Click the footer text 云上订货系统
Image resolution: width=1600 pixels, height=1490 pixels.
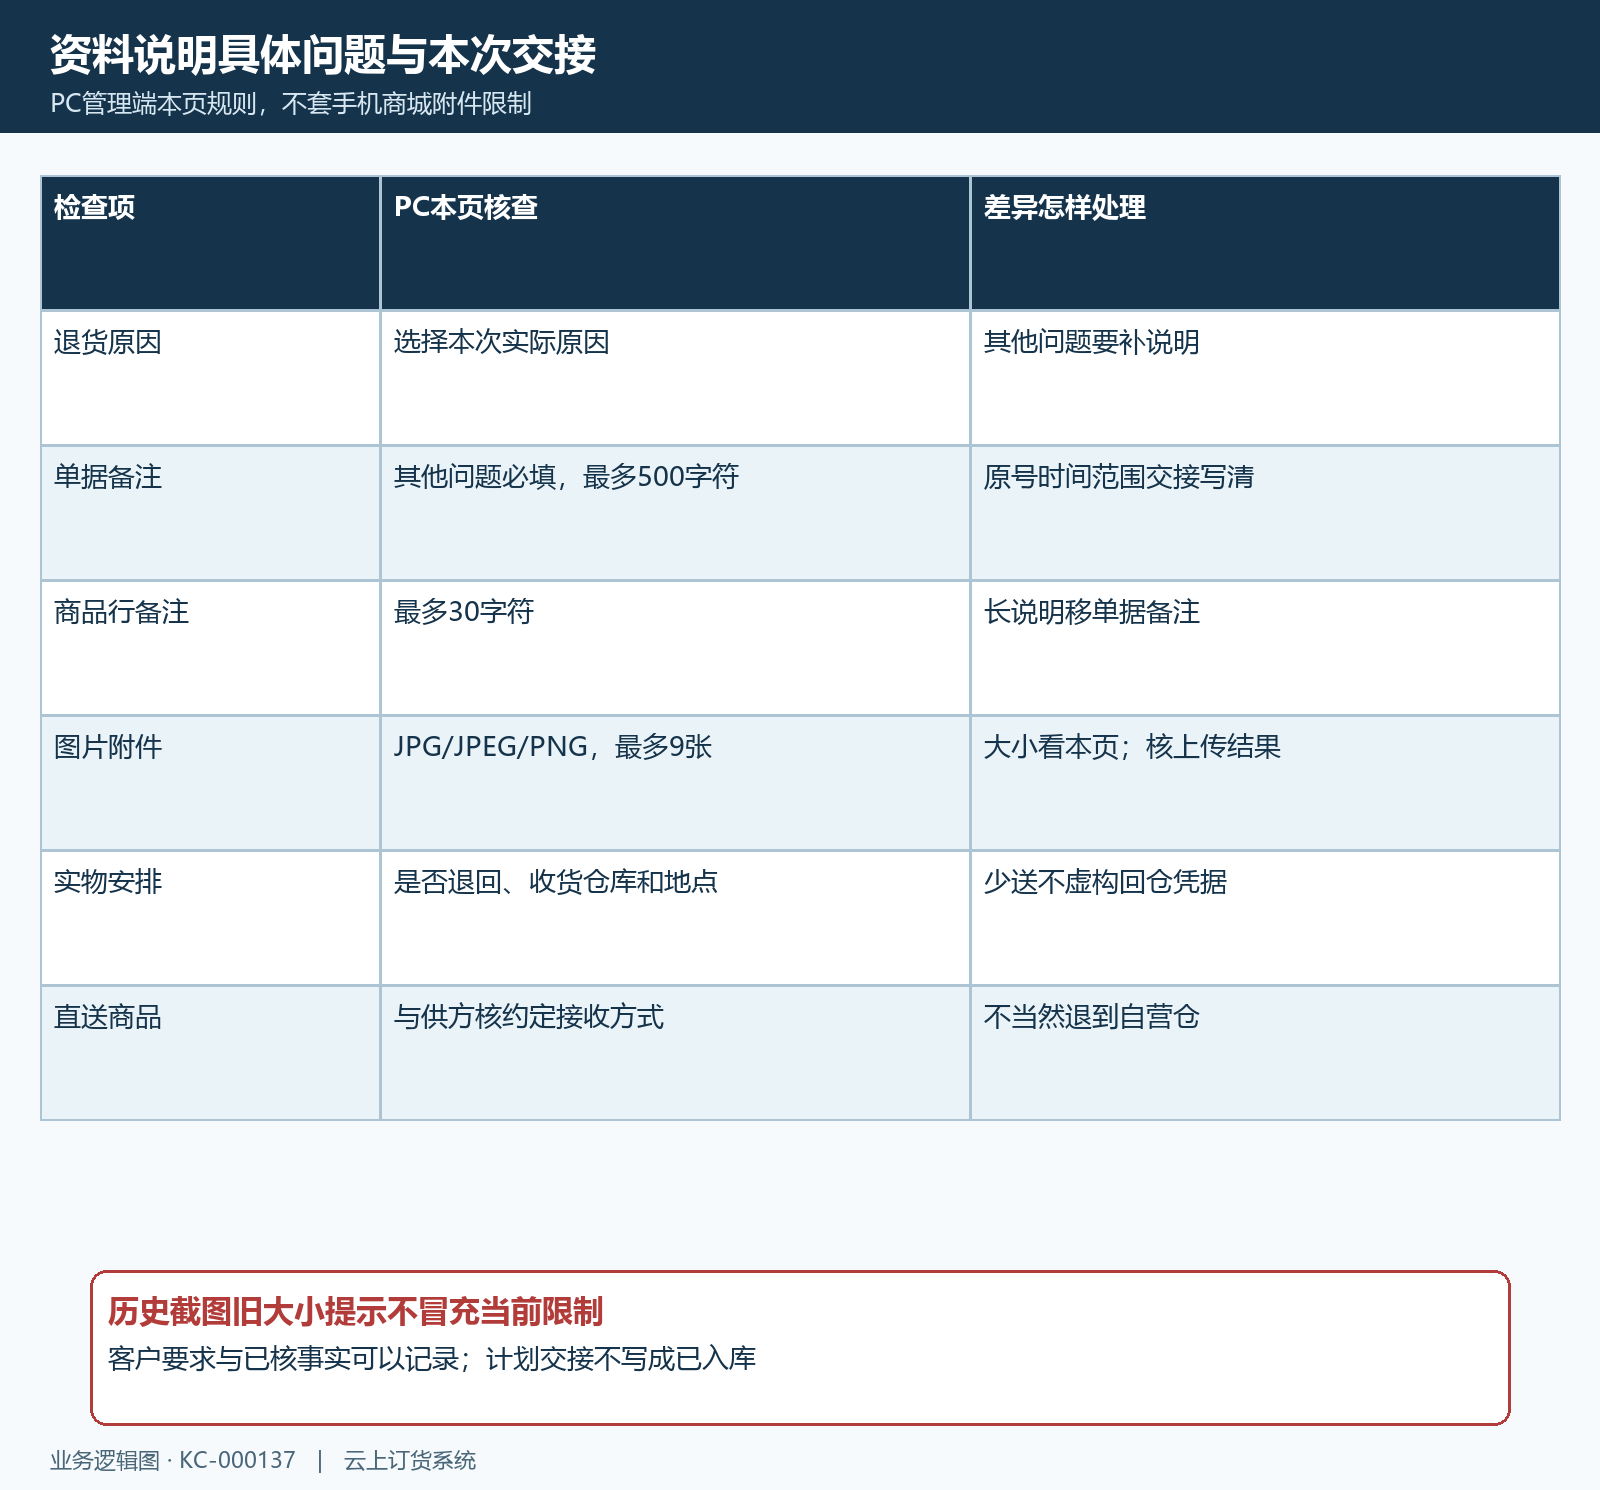(x=410, y=1461)
